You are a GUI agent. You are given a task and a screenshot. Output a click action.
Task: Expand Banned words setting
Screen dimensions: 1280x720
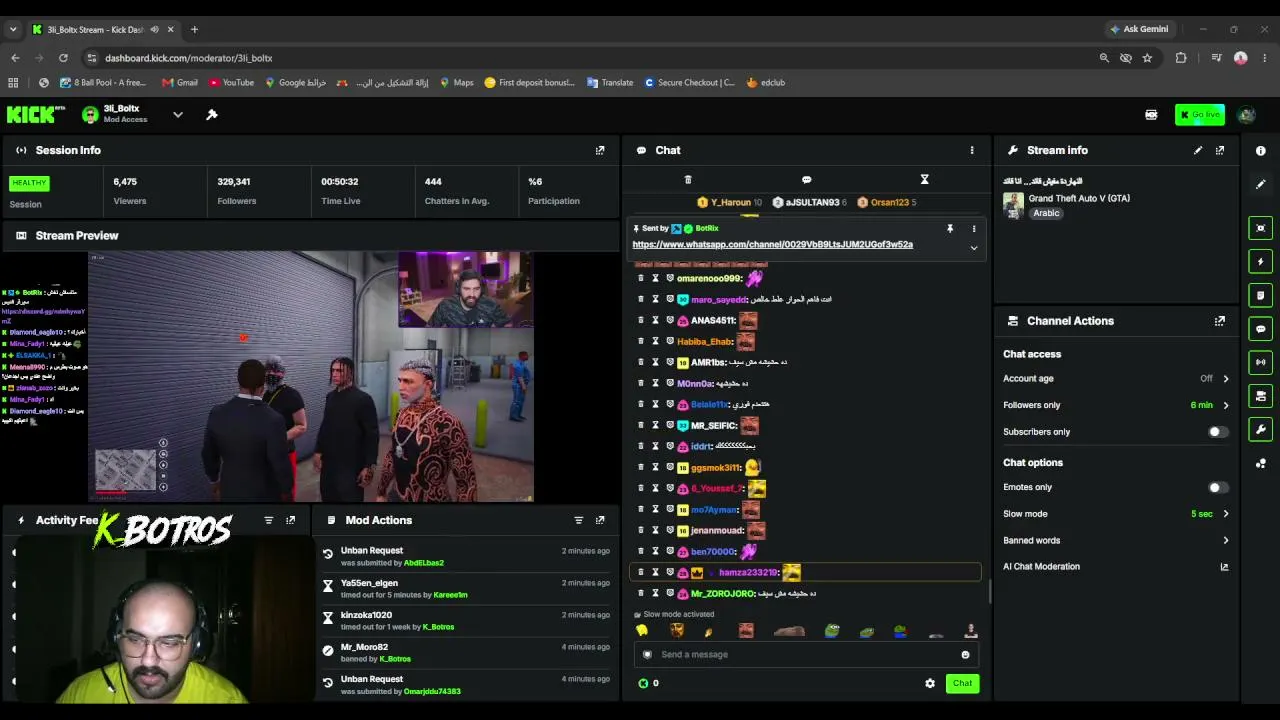(1226, 540)
